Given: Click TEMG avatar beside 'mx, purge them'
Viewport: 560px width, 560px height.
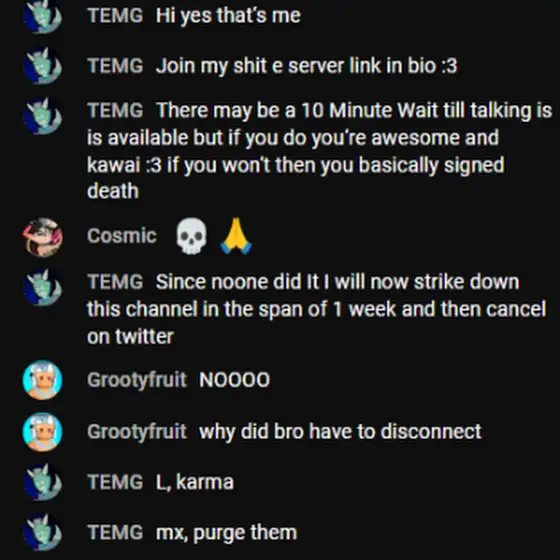Looking at the screenshot, I should (42, 532).
